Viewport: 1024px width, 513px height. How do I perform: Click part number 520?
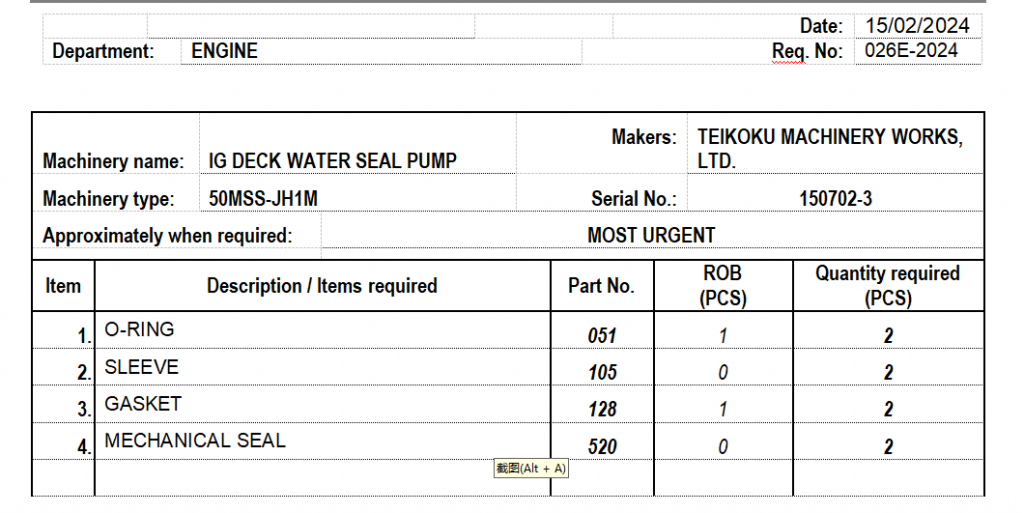tap(602, 447)
